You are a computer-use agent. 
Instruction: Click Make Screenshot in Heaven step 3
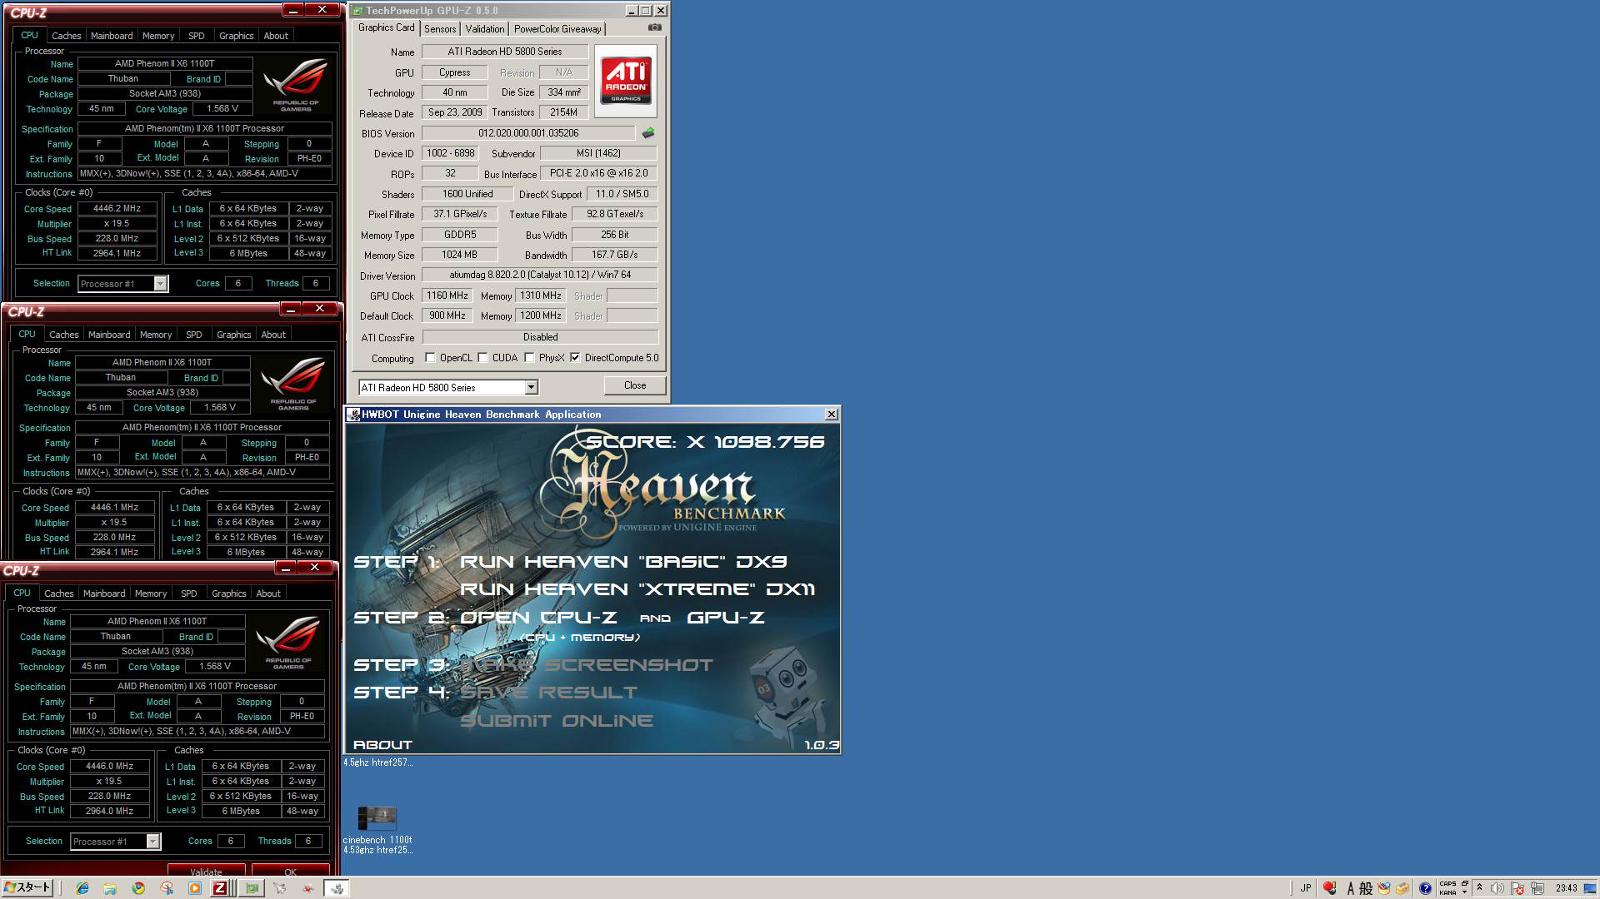coord(586,665)
